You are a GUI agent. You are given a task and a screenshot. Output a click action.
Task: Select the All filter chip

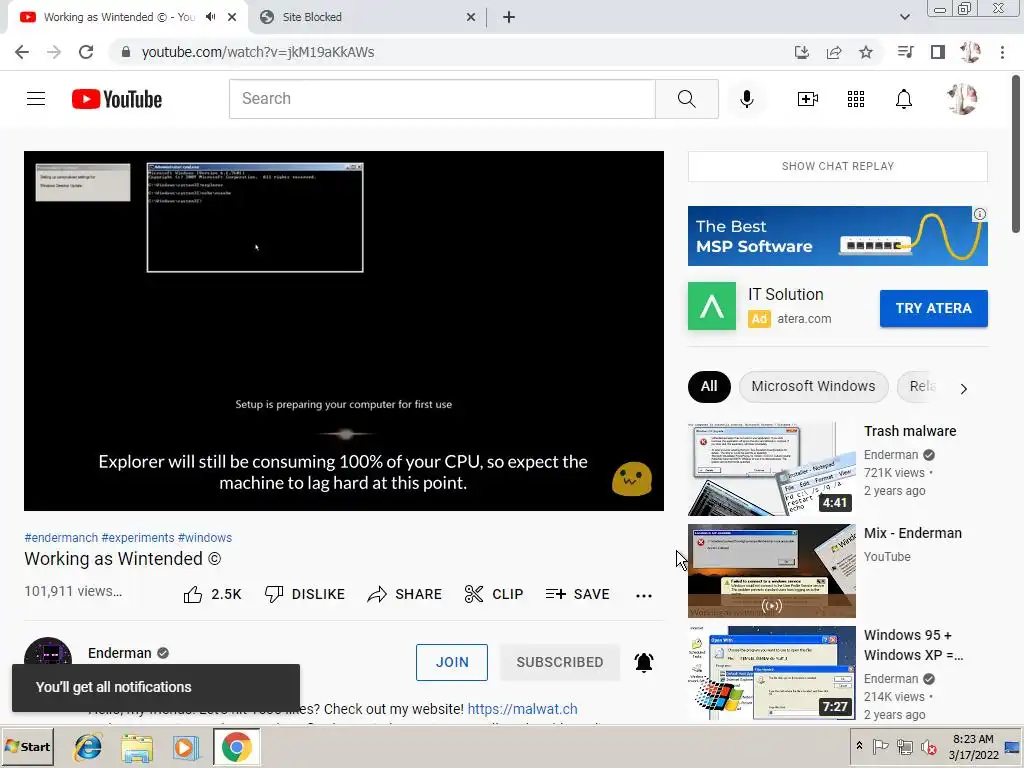709,387
